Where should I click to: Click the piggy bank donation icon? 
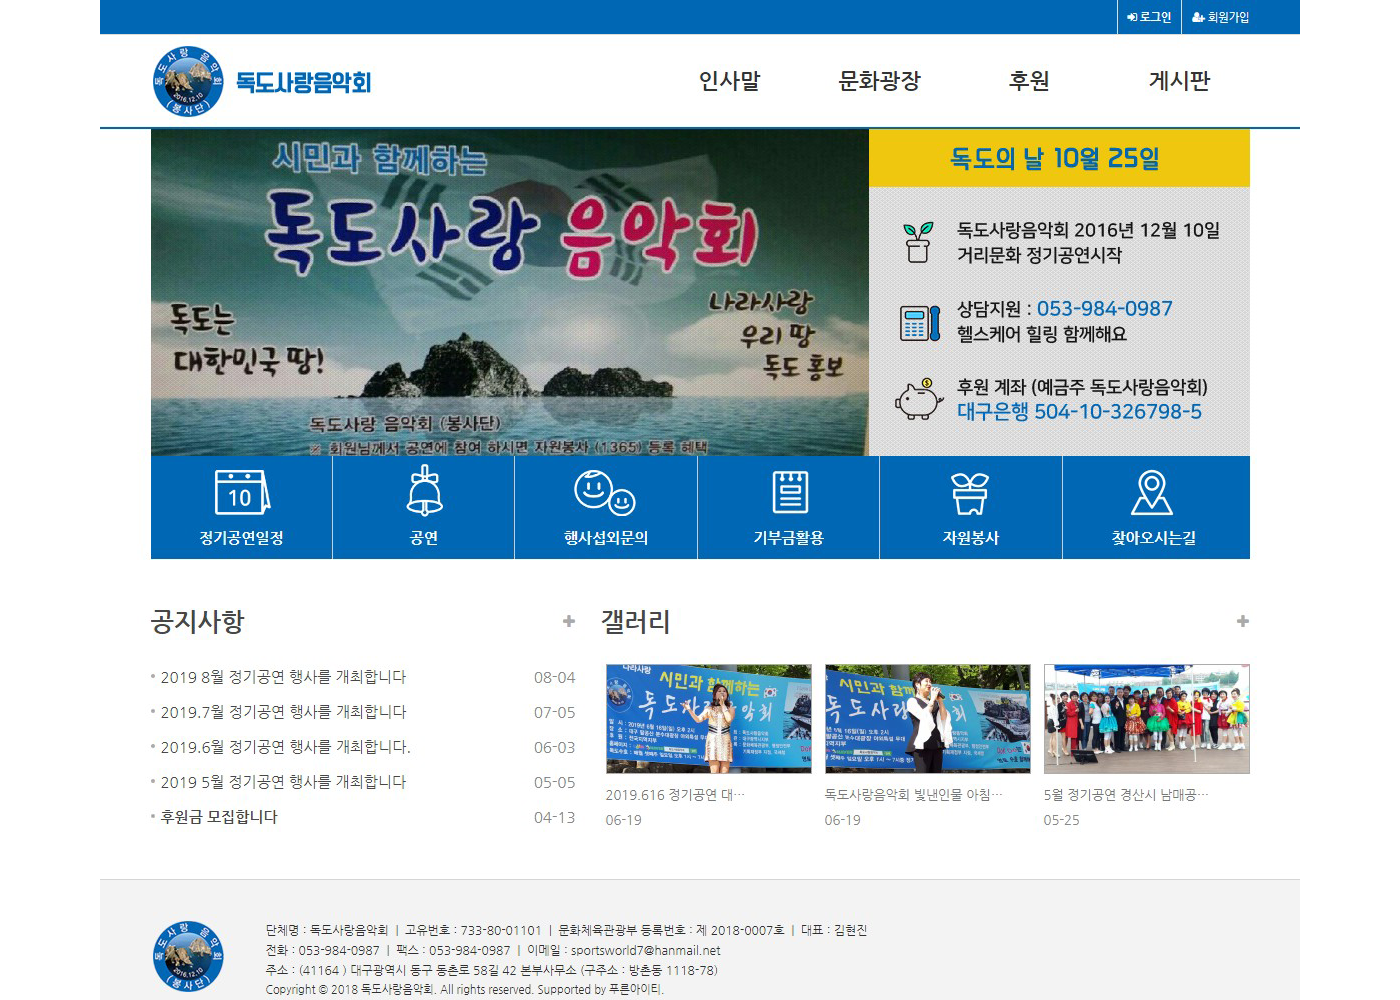(x=918, y=400)
